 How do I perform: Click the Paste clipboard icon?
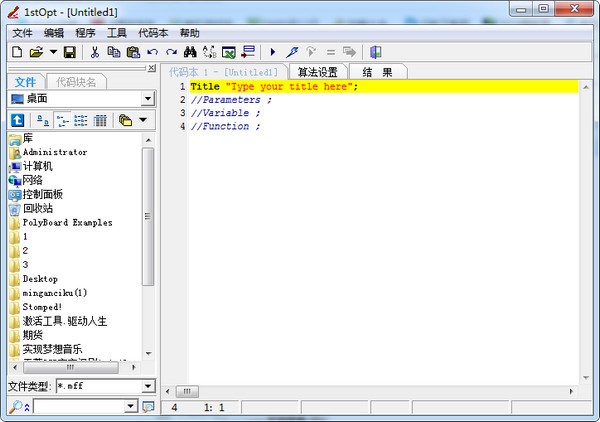133,52
